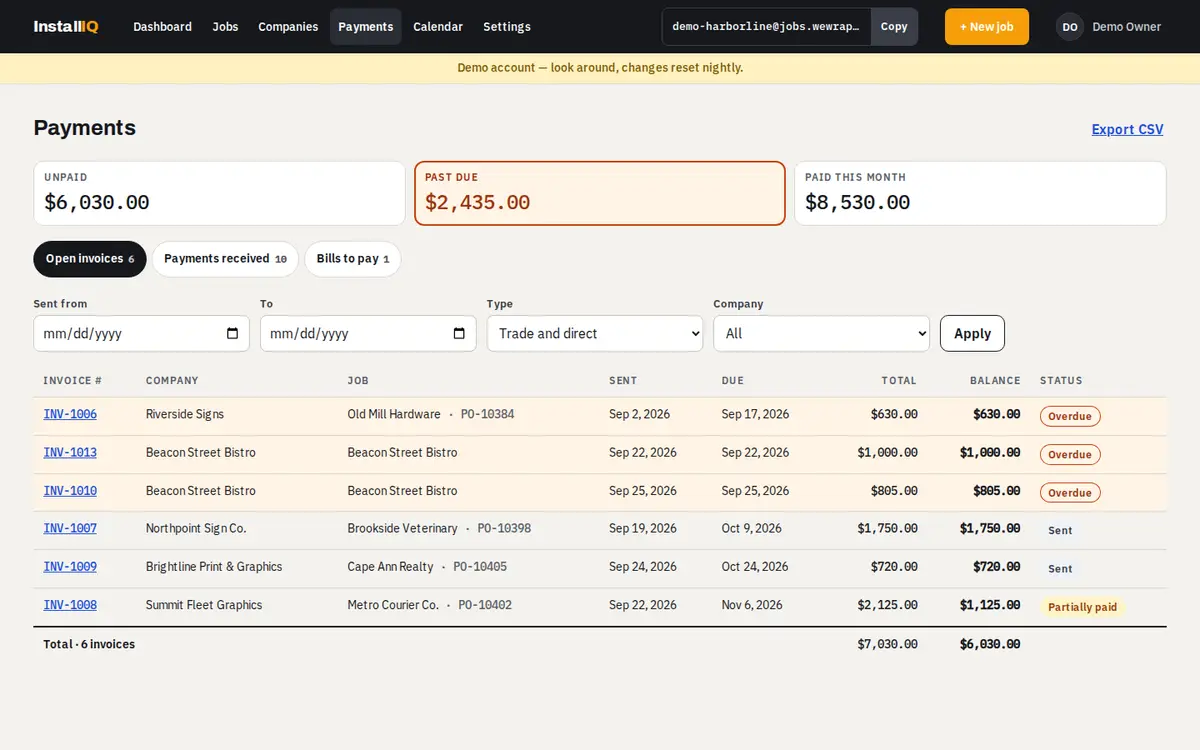Click Demo Owner account name

[x=1126, y=27]
